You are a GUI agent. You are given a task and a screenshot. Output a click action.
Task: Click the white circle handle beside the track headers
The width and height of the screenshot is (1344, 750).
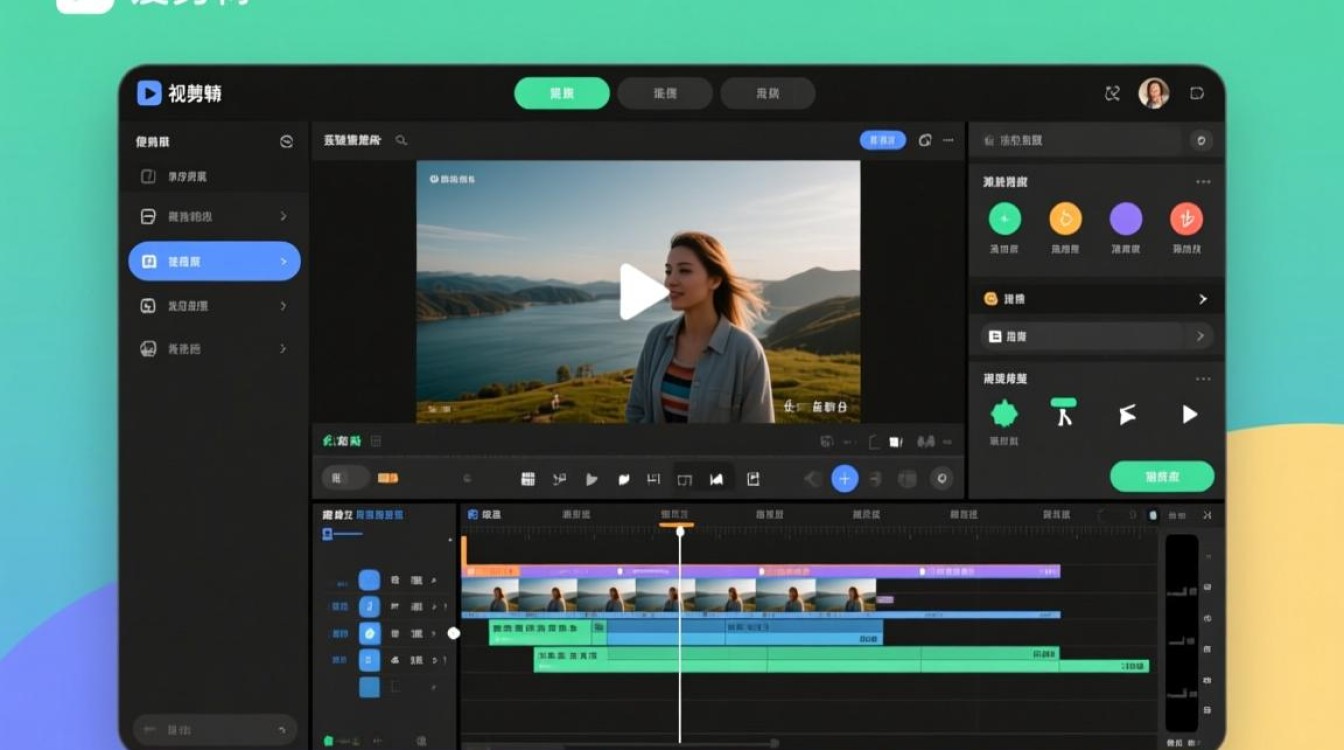pyautogui.click(x=453, y=633)
